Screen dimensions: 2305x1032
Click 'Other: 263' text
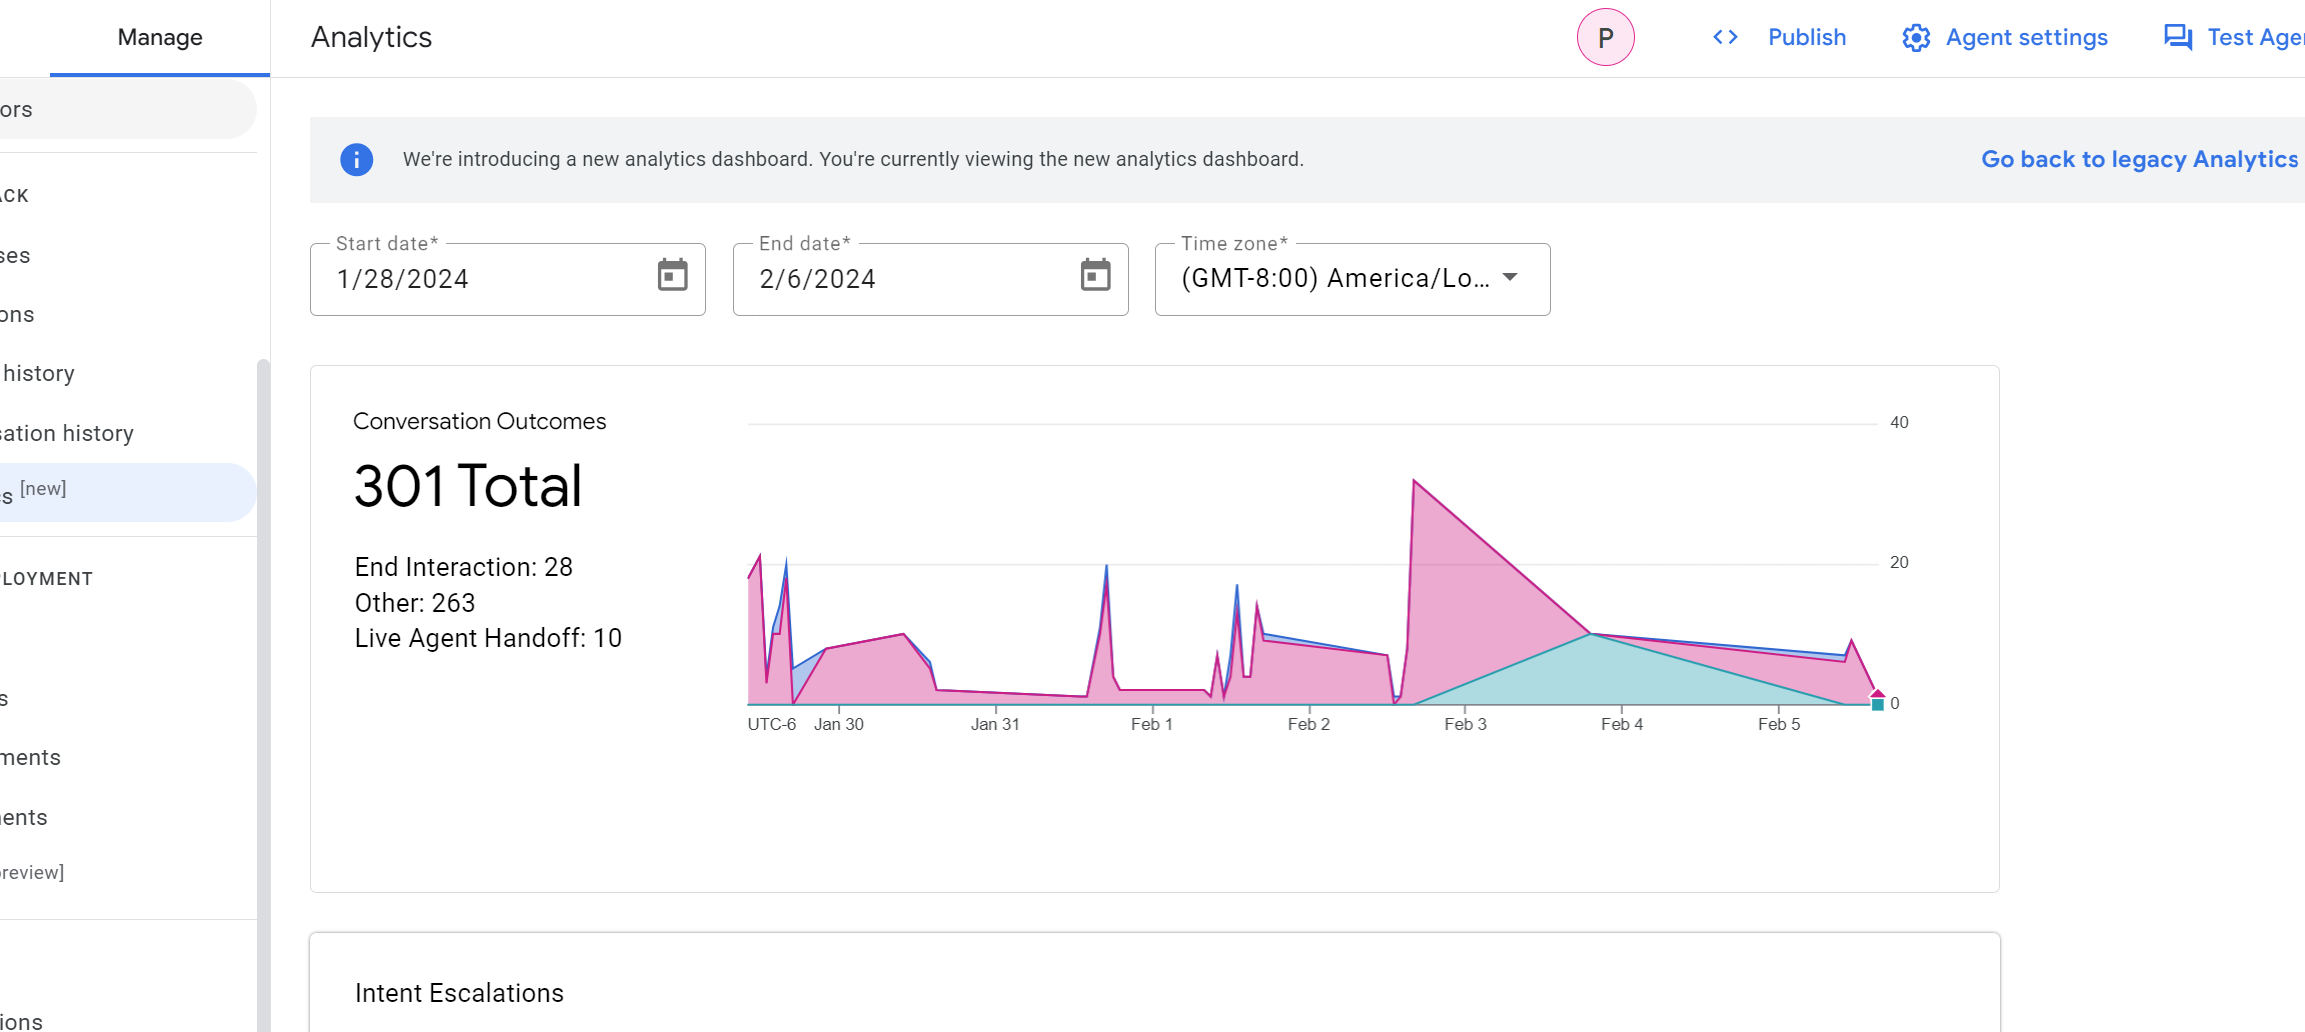pyautogui.click(x=415, y=603)
